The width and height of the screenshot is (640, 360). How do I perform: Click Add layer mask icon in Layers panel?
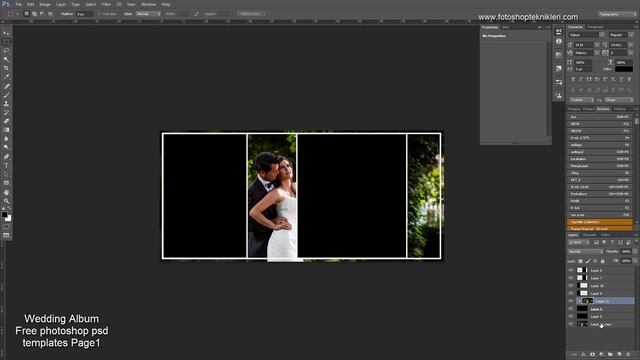pyautogui.click(x=592, y=354)
